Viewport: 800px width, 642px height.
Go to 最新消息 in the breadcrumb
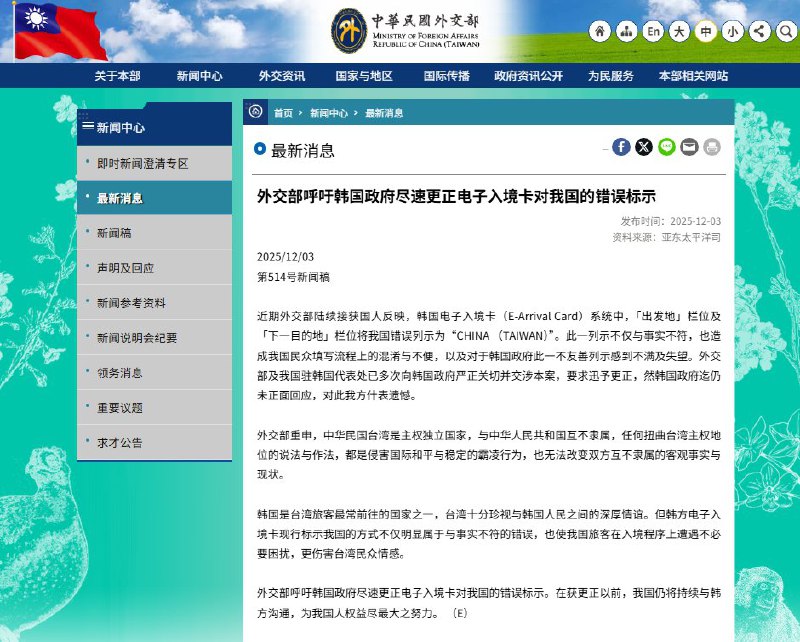[384, 113]
